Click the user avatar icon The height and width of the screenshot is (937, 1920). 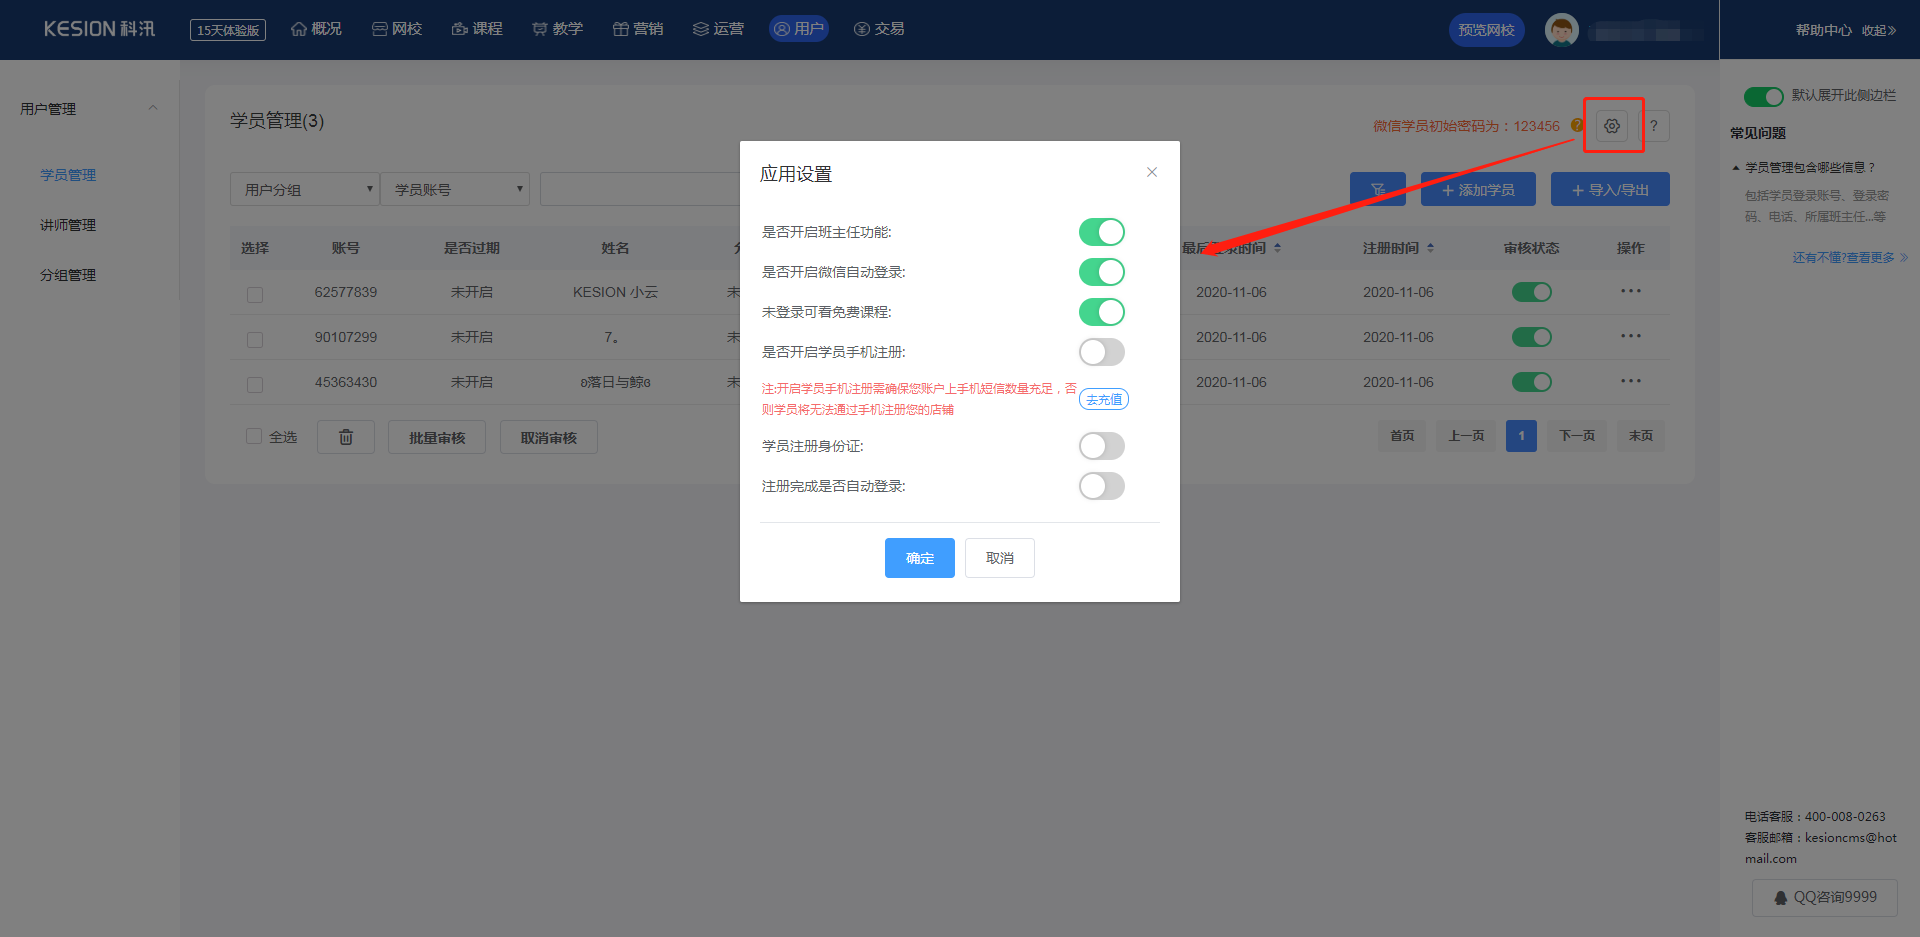point(1561,30)
